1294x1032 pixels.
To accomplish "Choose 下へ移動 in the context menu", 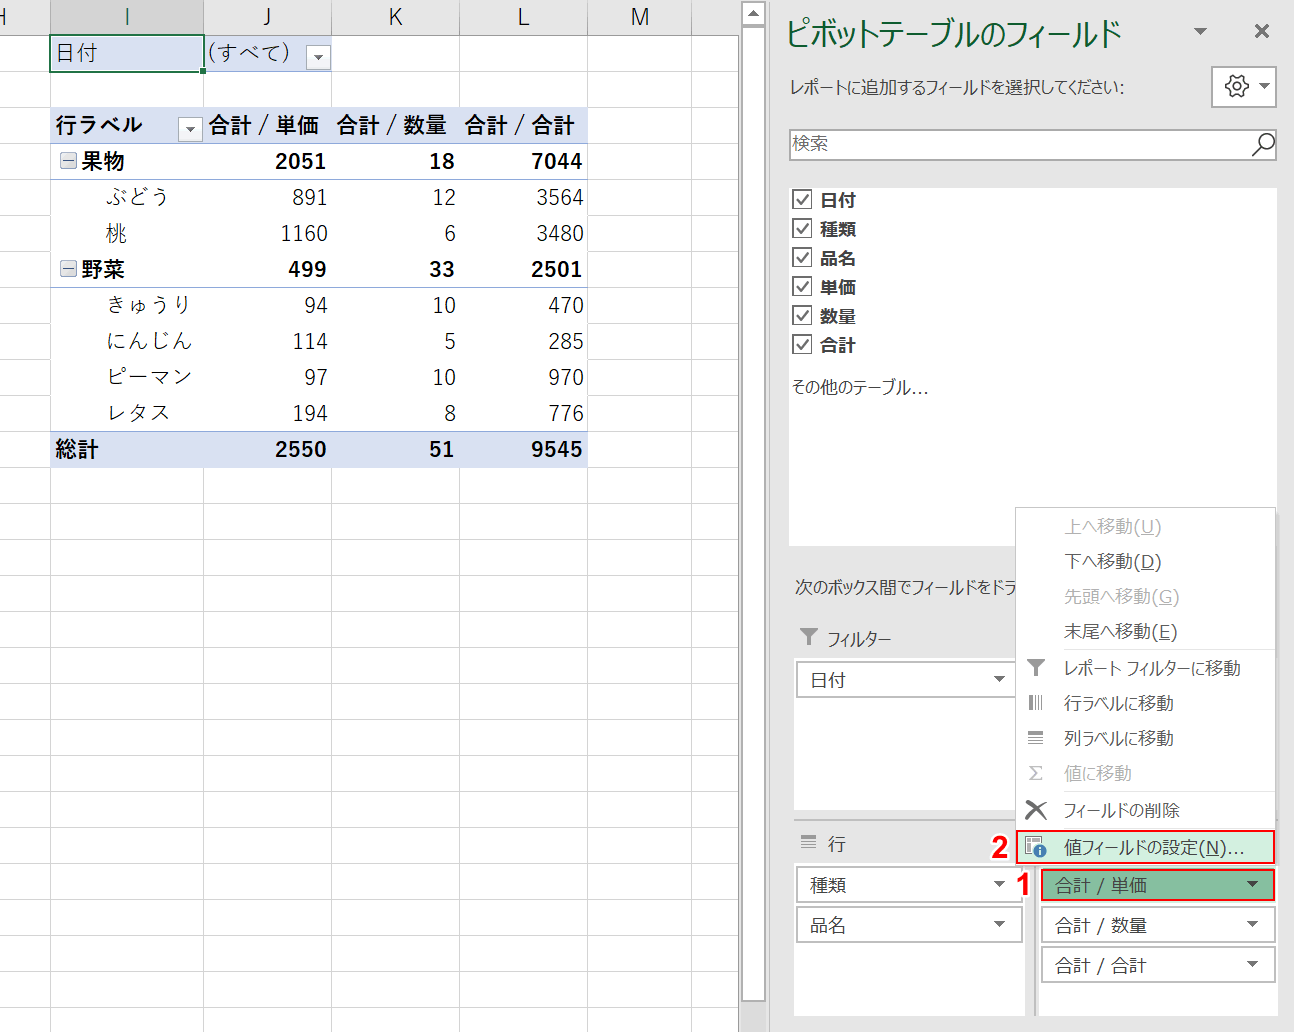I will pyautogui.click(x=1112, y=562).
